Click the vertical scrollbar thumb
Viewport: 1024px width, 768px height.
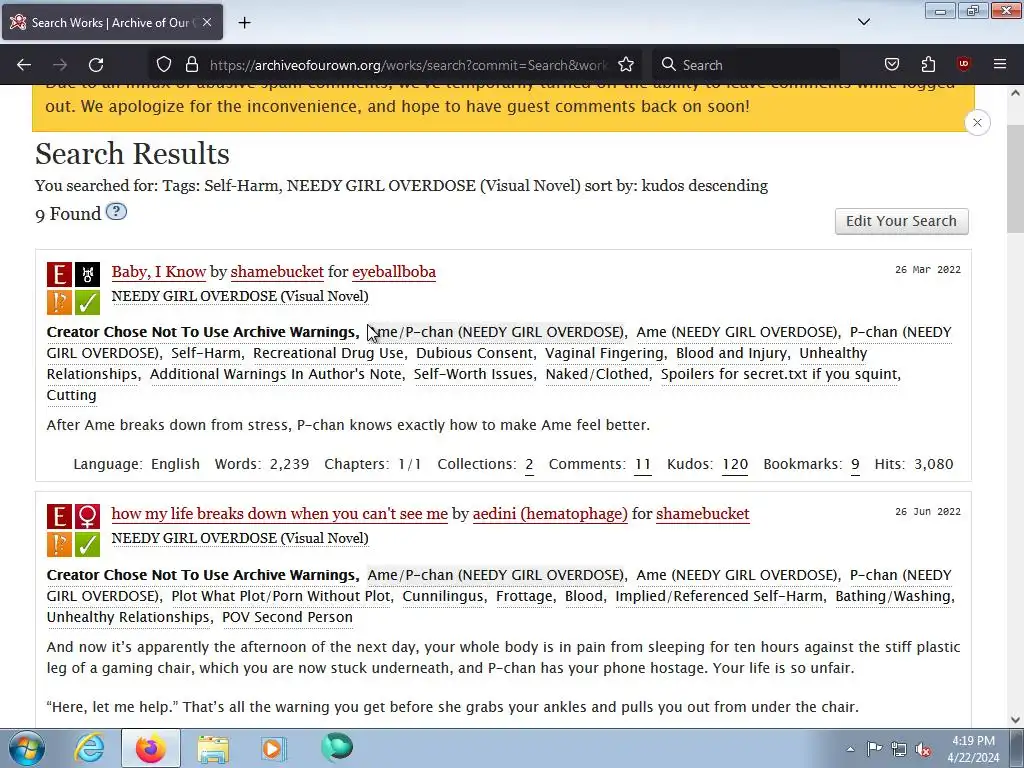pos(1015,178)
